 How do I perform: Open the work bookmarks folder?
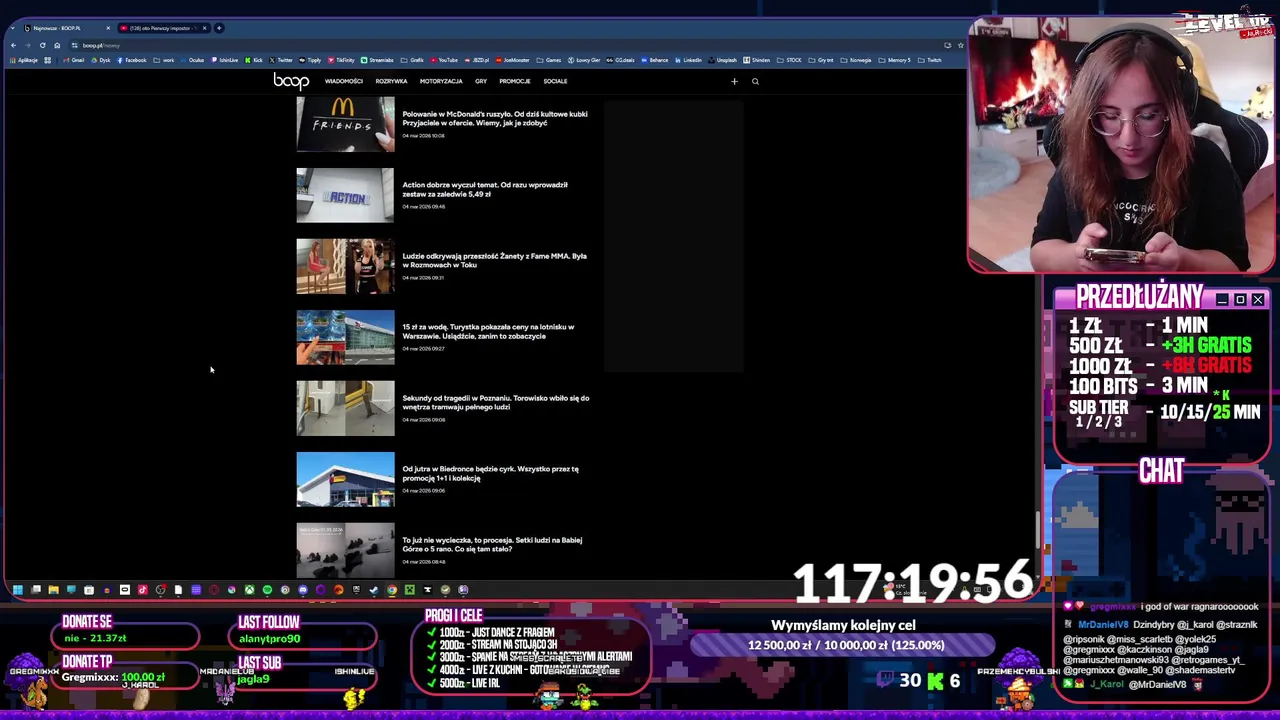coord(163,60)
